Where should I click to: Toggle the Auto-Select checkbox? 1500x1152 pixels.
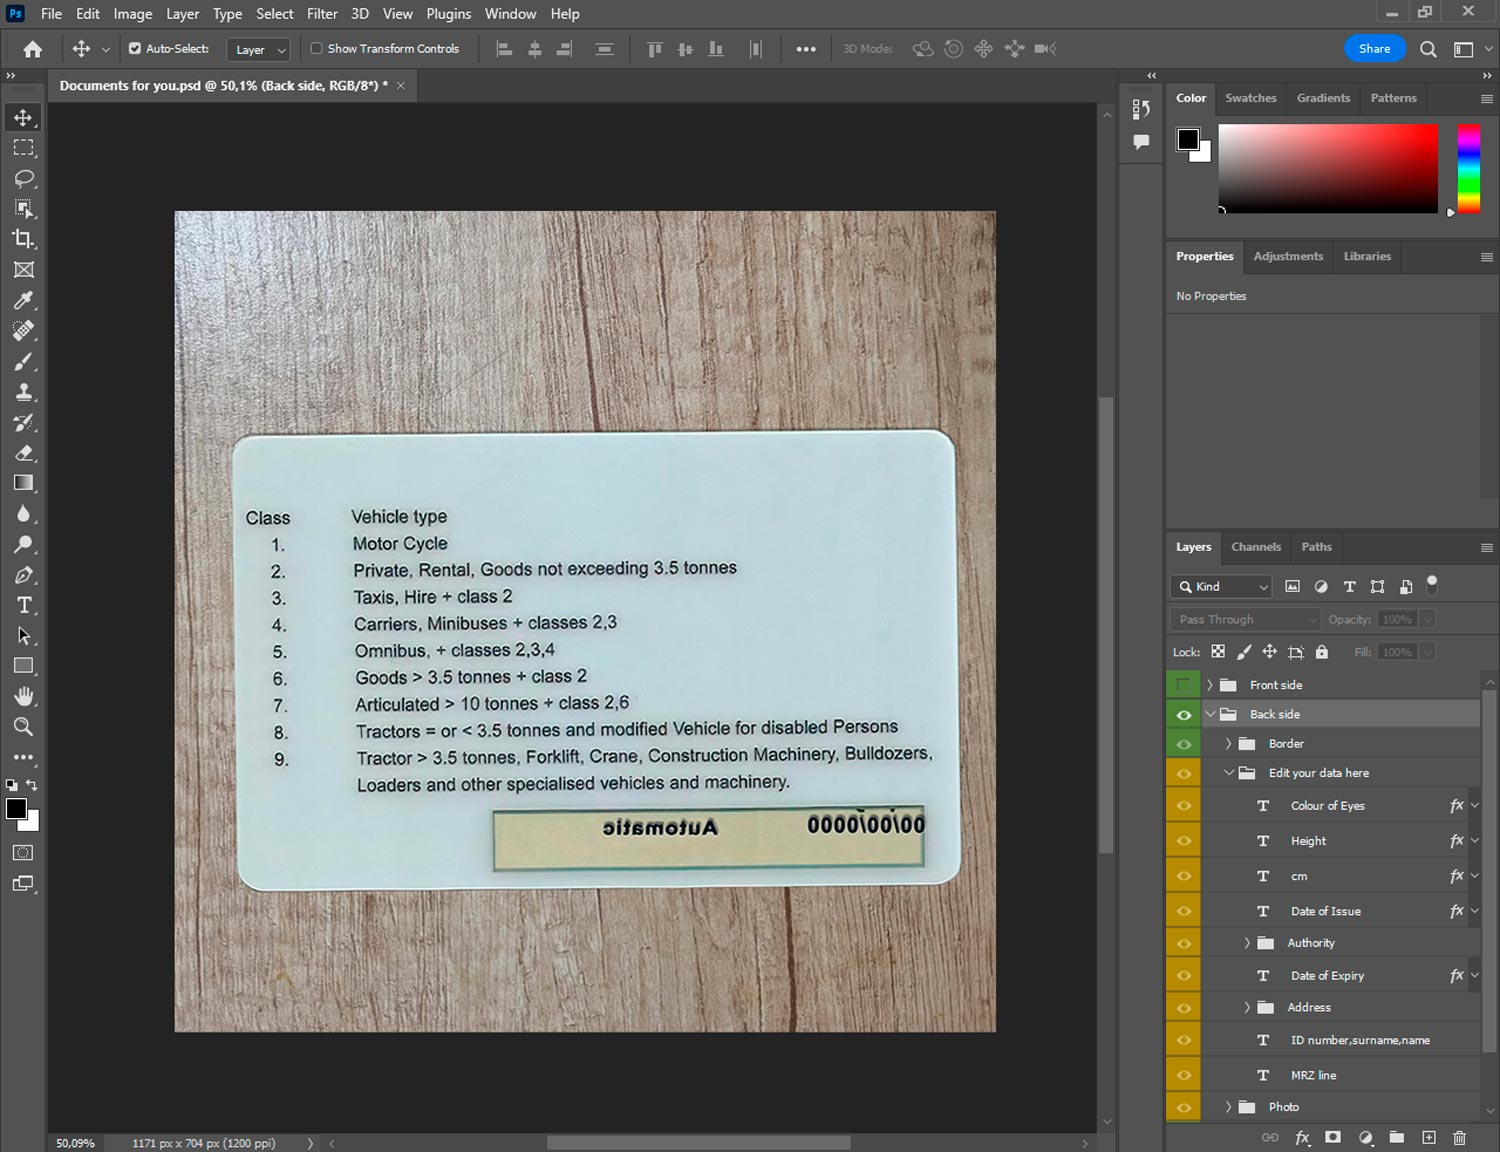pyautogui.click(x=135, y=48)
